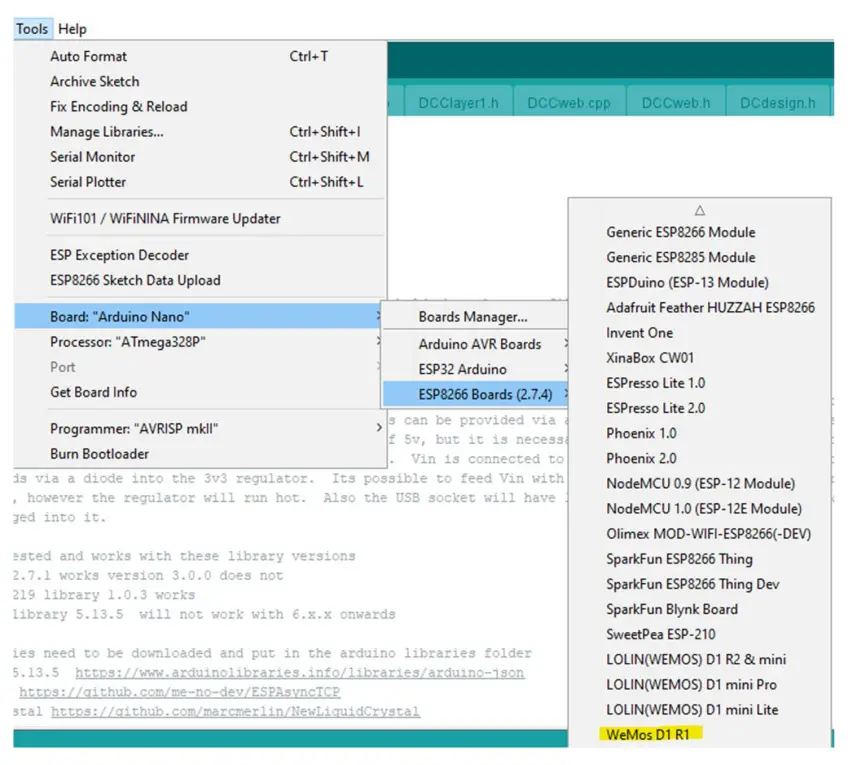Expand the Port submenu
The height and width of the screenshot is (765, 850).
[63, 367]
